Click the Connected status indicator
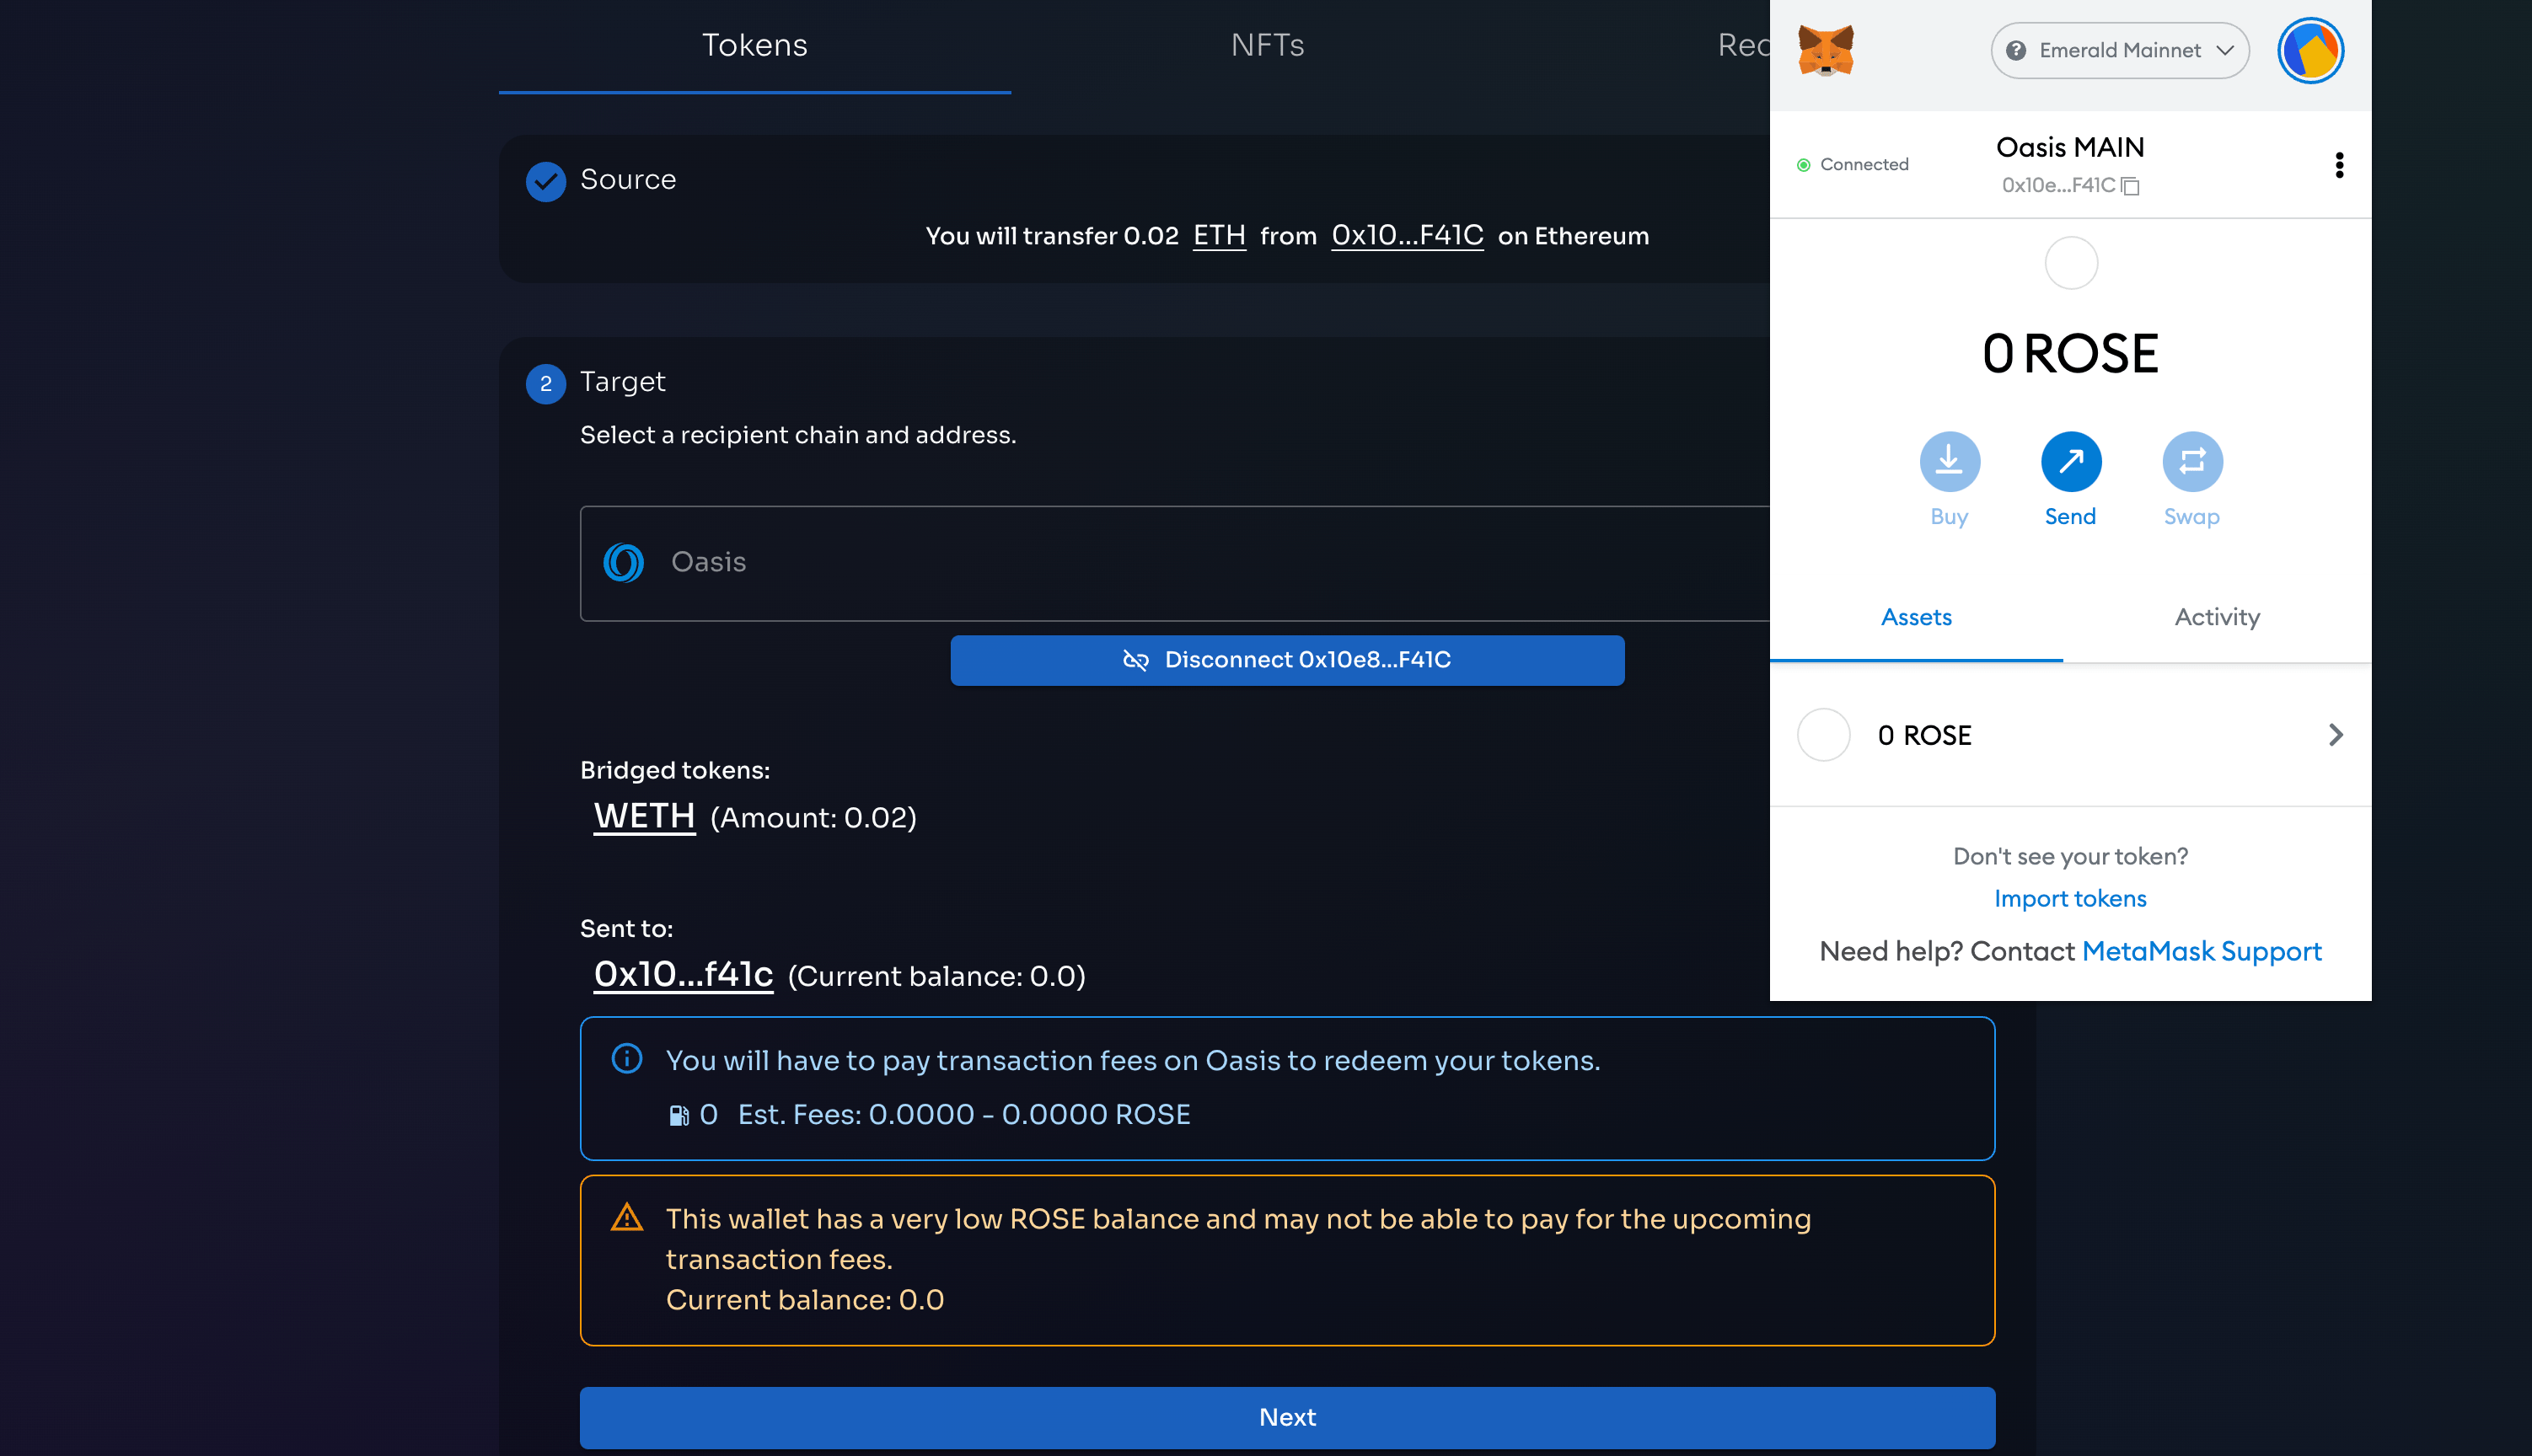Viewport: 2532px width, 1456px height. (1853, 165)
